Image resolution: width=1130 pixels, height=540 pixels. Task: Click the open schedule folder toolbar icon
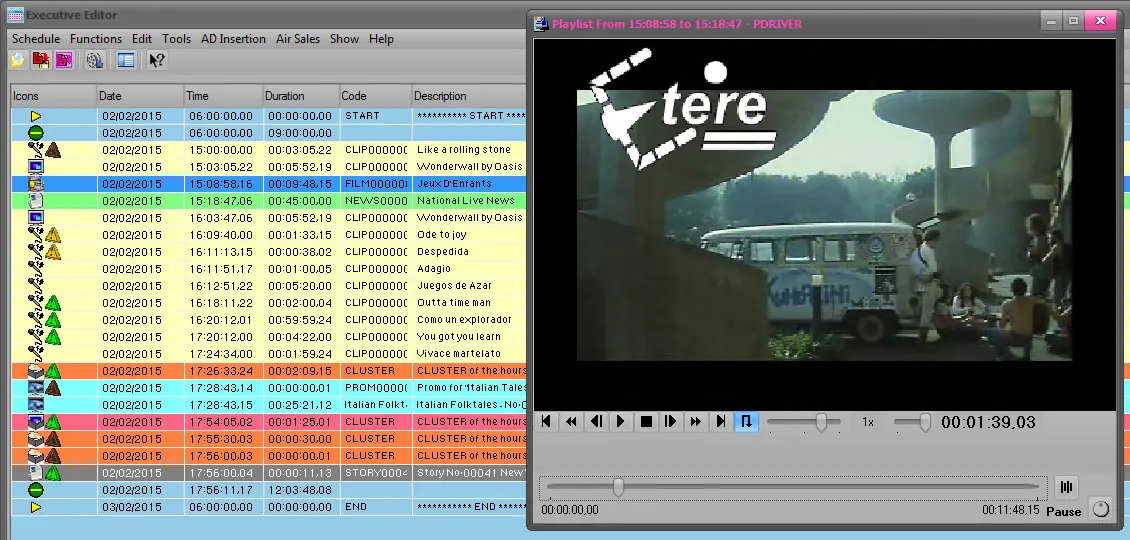pyautogui.click(x=18, y=61)
